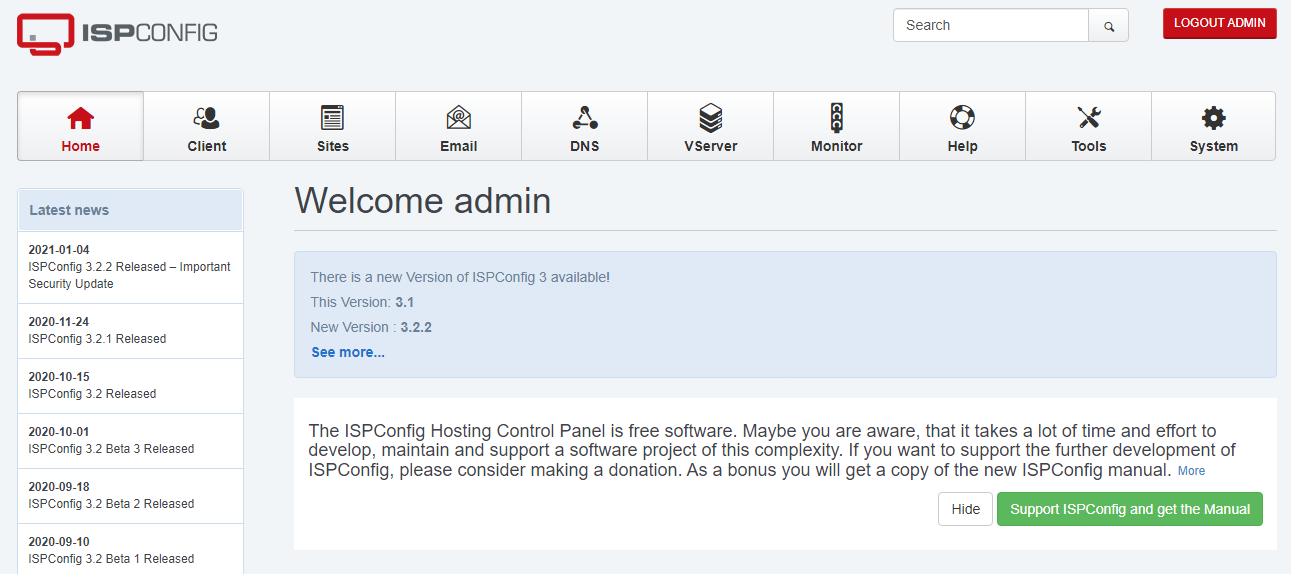This screenshot has height=574, width=1291.
Task: Click the Help lifebuoy icon
Action: (x=962, y=118)
